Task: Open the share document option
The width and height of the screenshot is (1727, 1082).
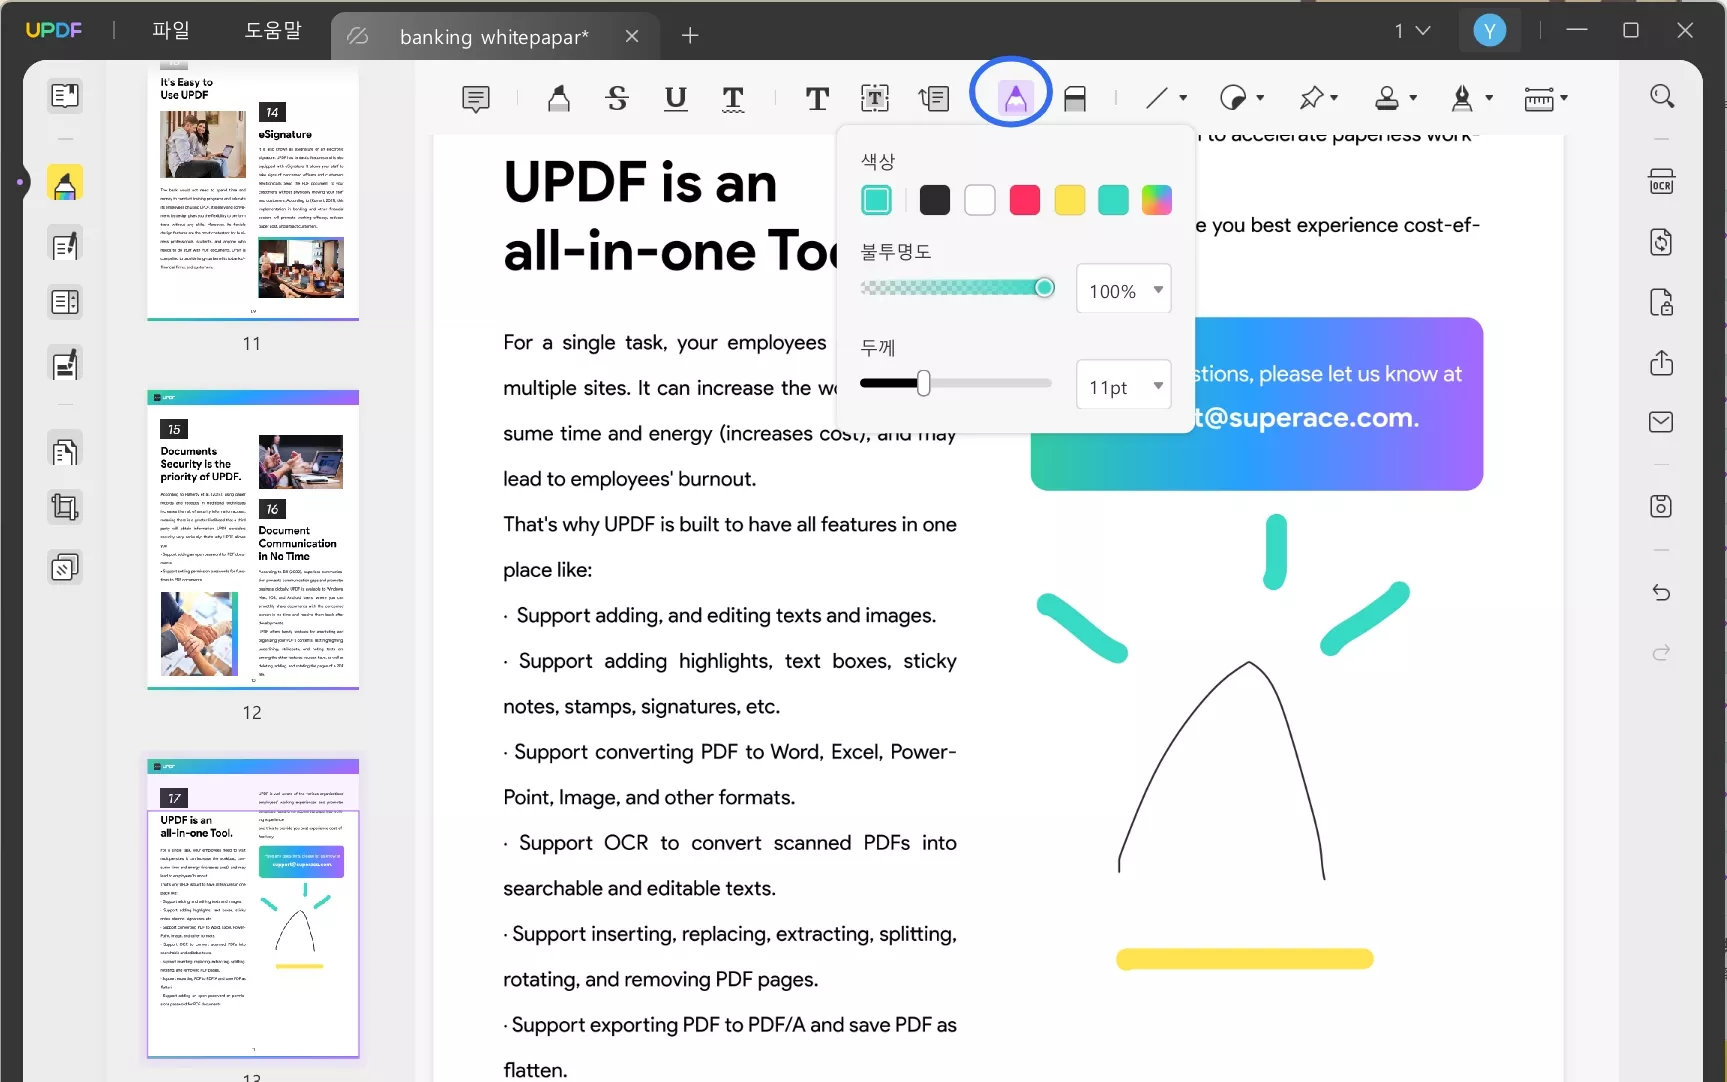Action: tap(1662, 362)
